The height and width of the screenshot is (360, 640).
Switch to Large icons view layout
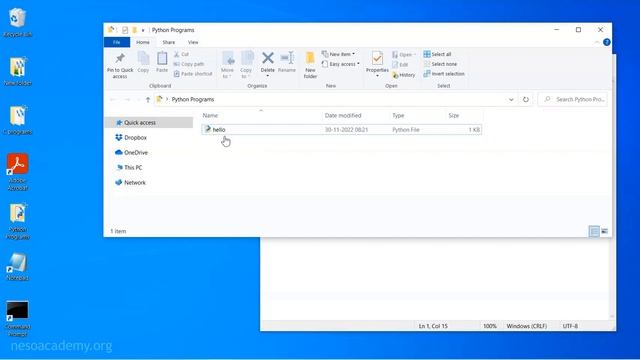604,231
